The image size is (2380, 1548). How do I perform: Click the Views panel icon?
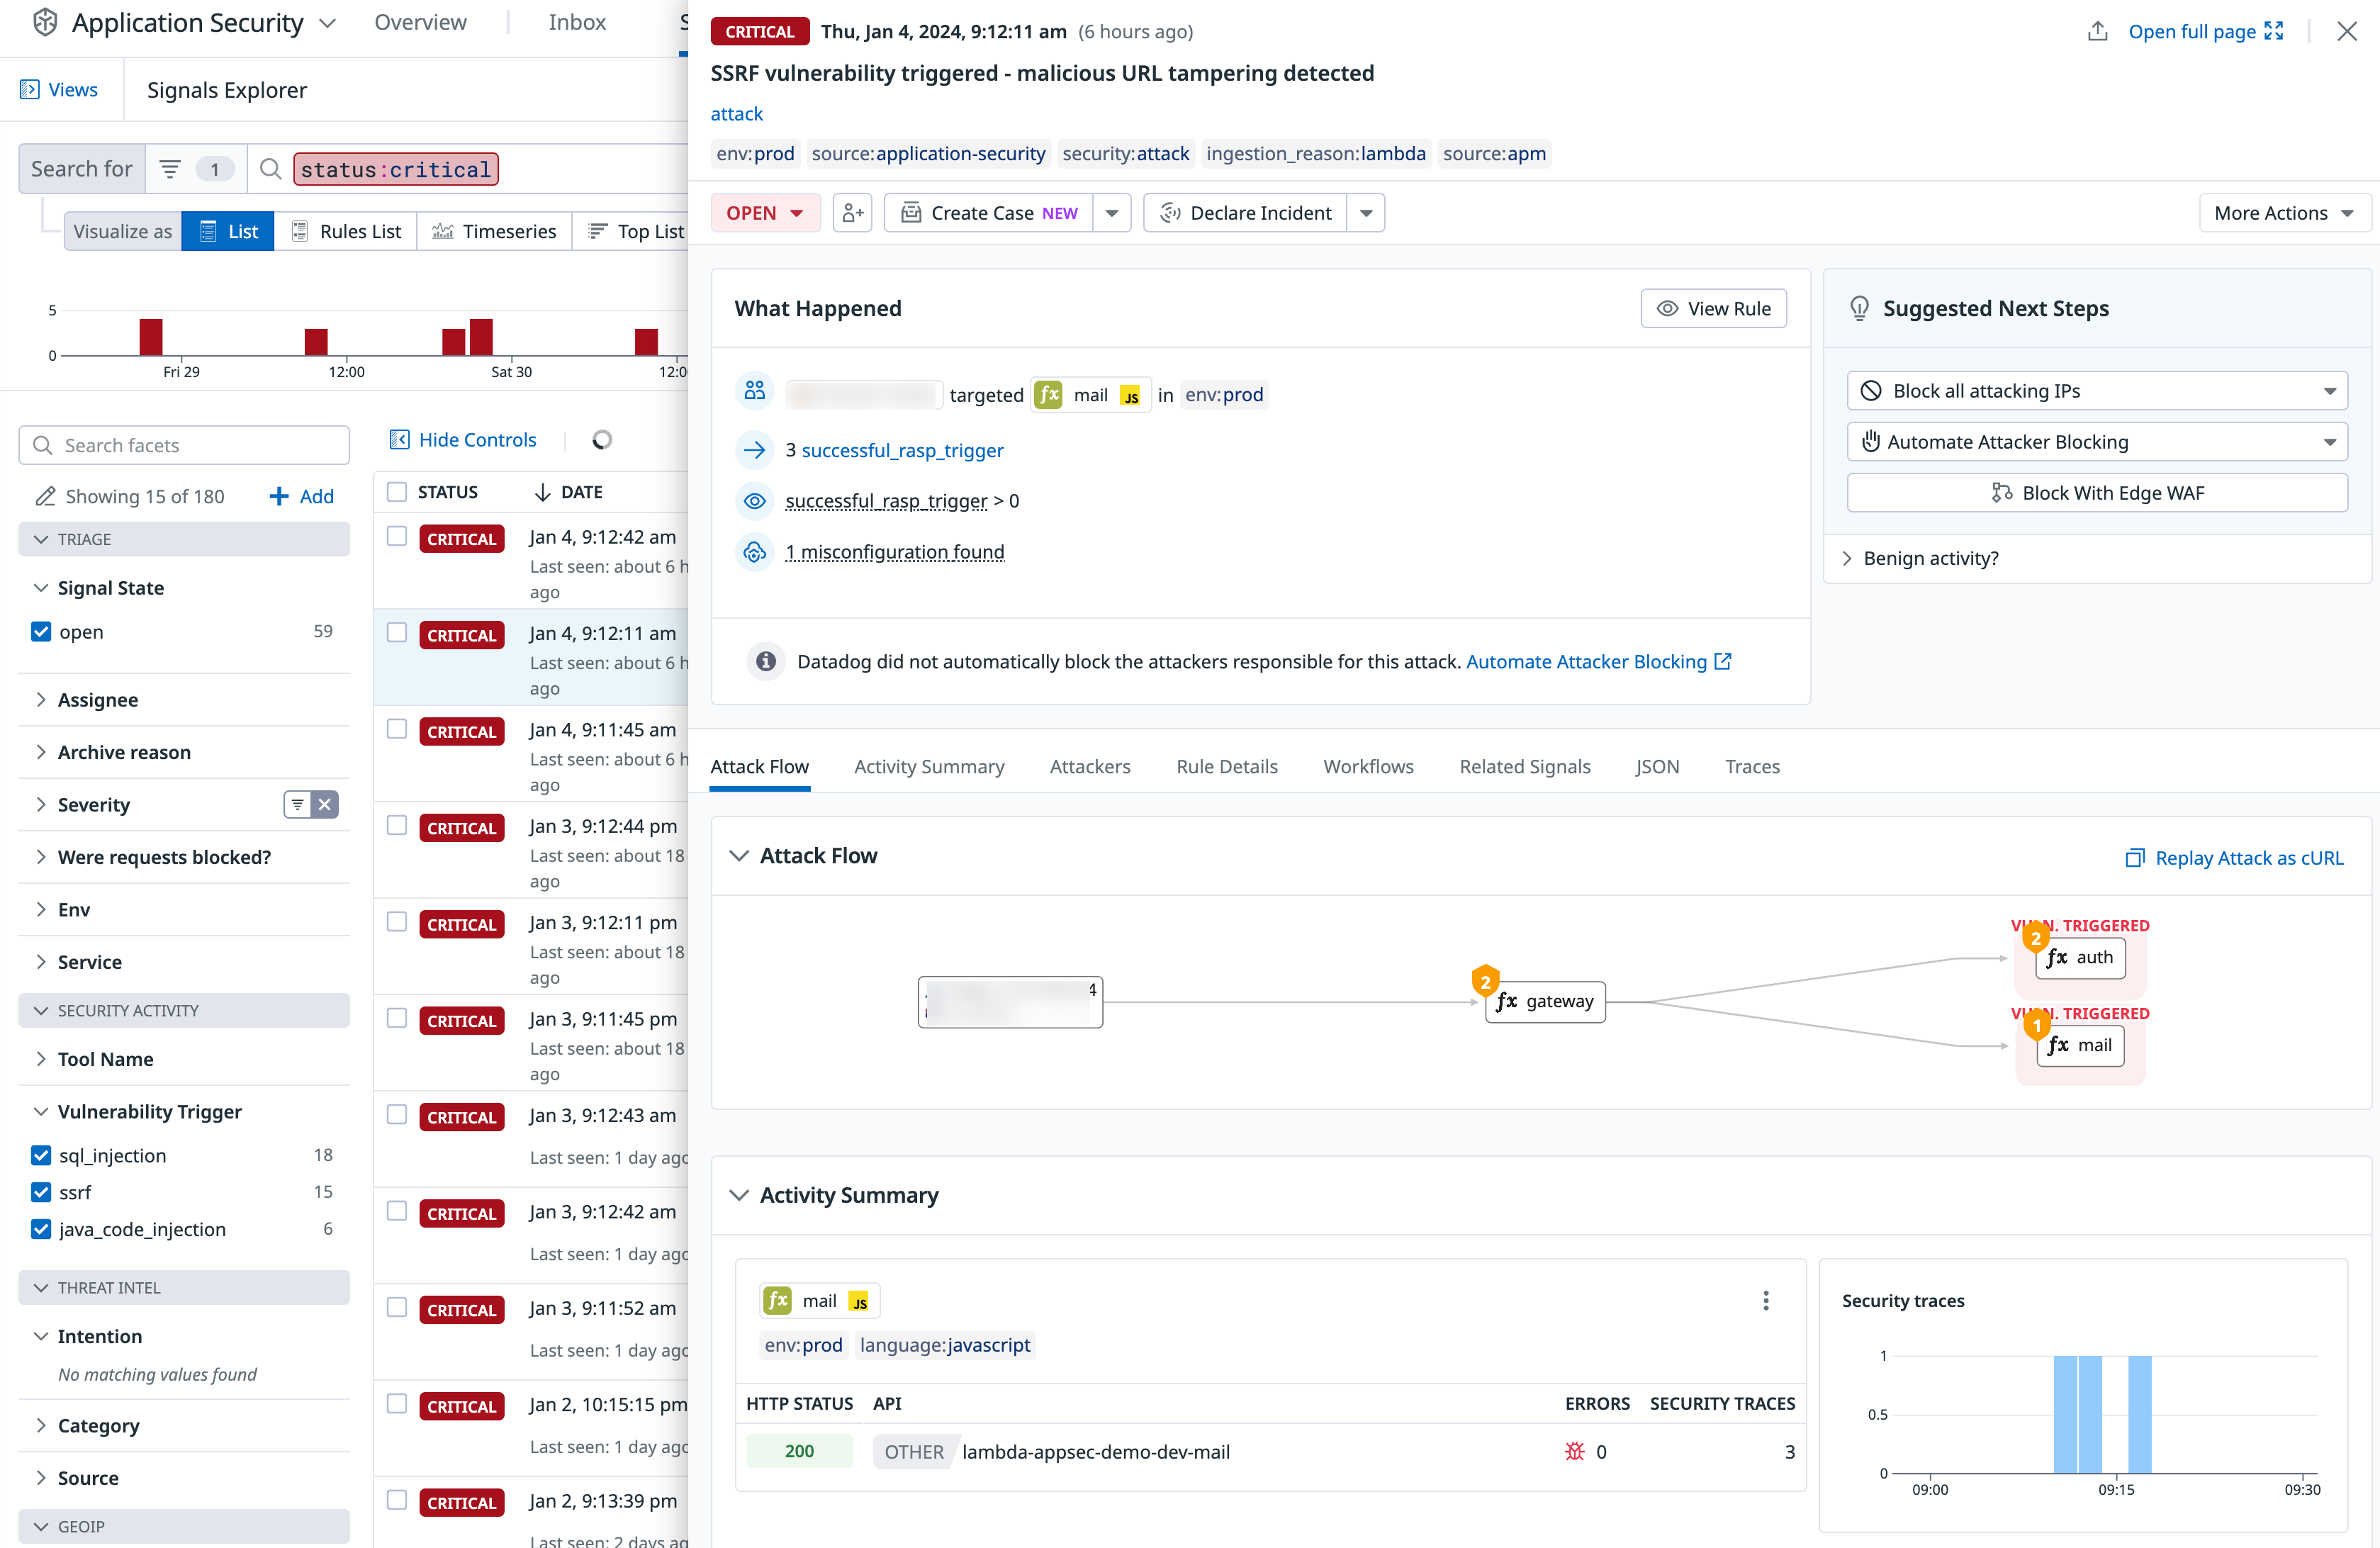pos(30,90)
